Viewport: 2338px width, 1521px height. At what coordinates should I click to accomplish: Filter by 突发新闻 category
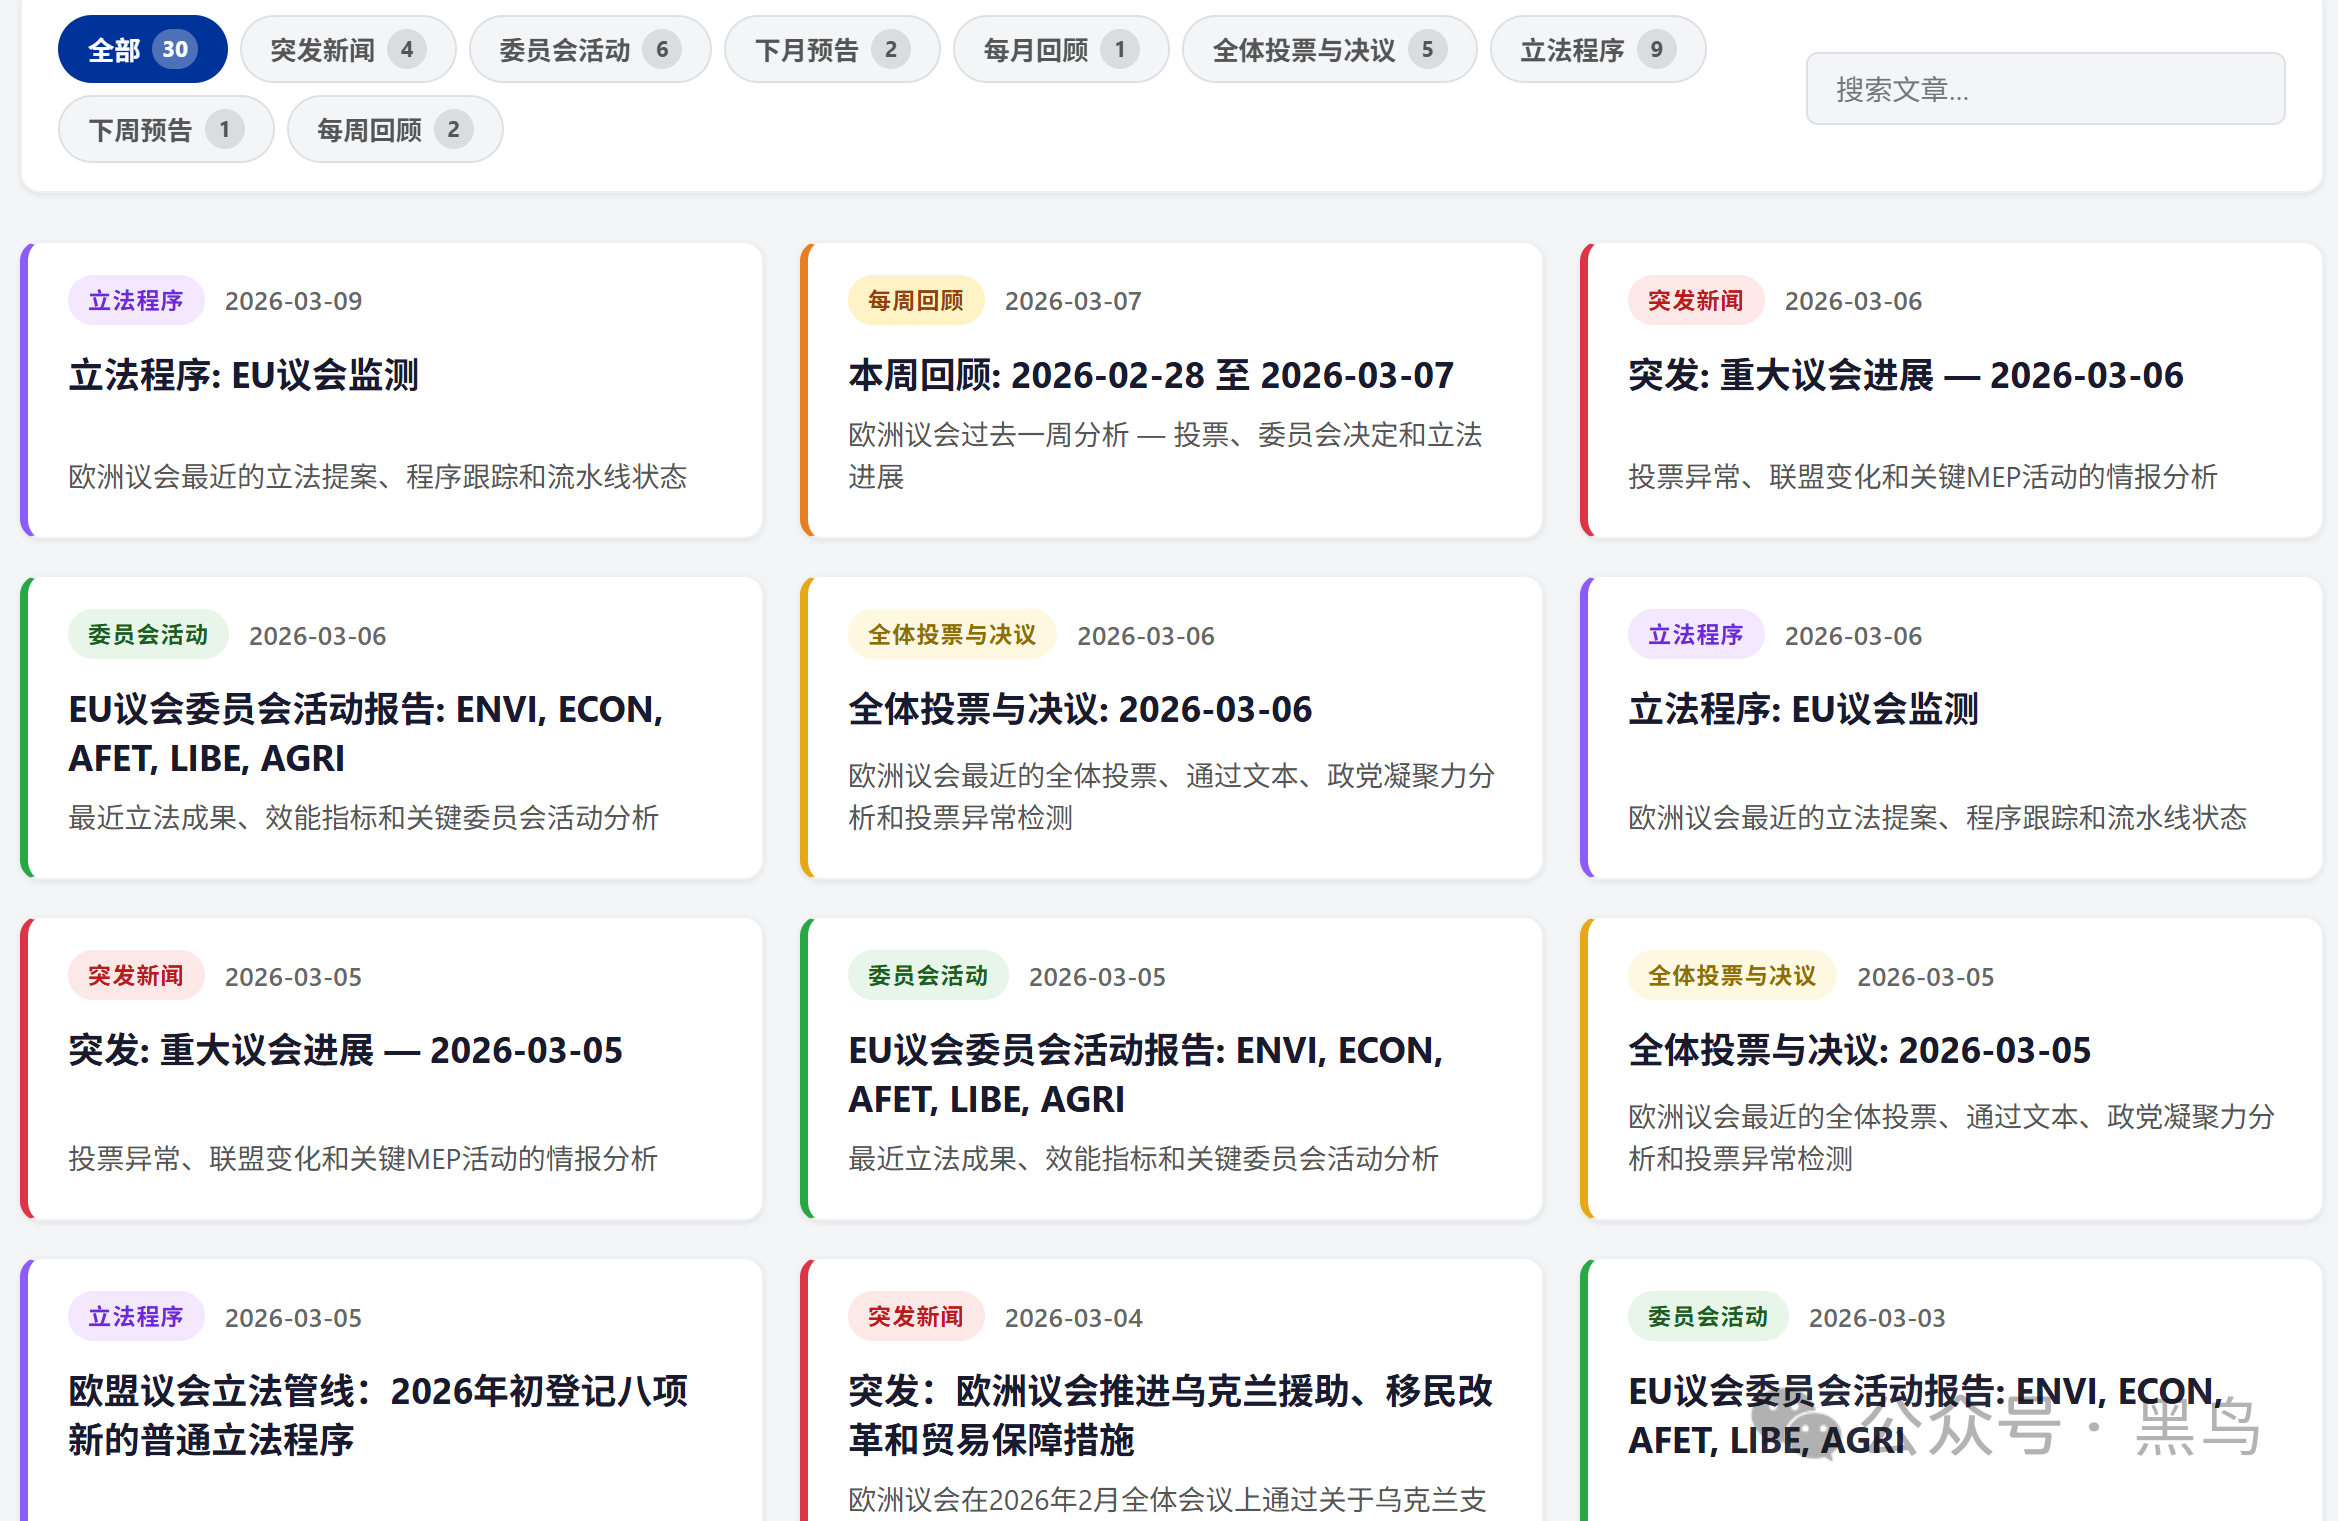point(347,49)
